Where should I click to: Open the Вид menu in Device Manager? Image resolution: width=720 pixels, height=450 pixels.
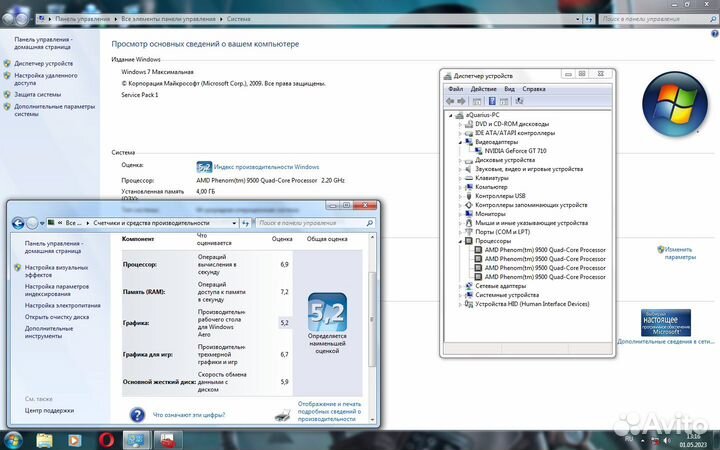509,89
